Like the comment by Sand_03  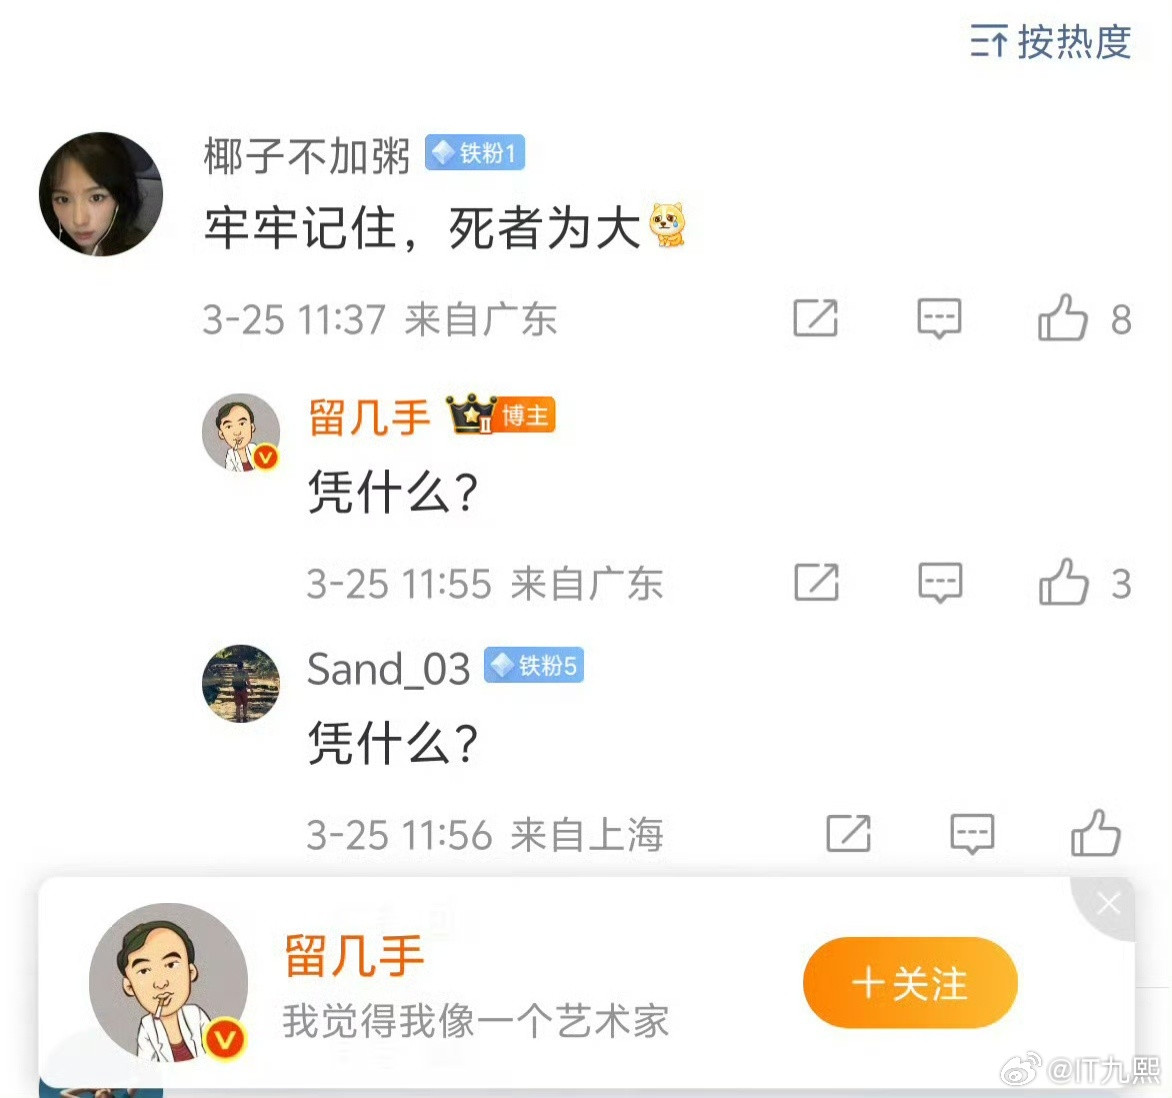pos(1094,833)
